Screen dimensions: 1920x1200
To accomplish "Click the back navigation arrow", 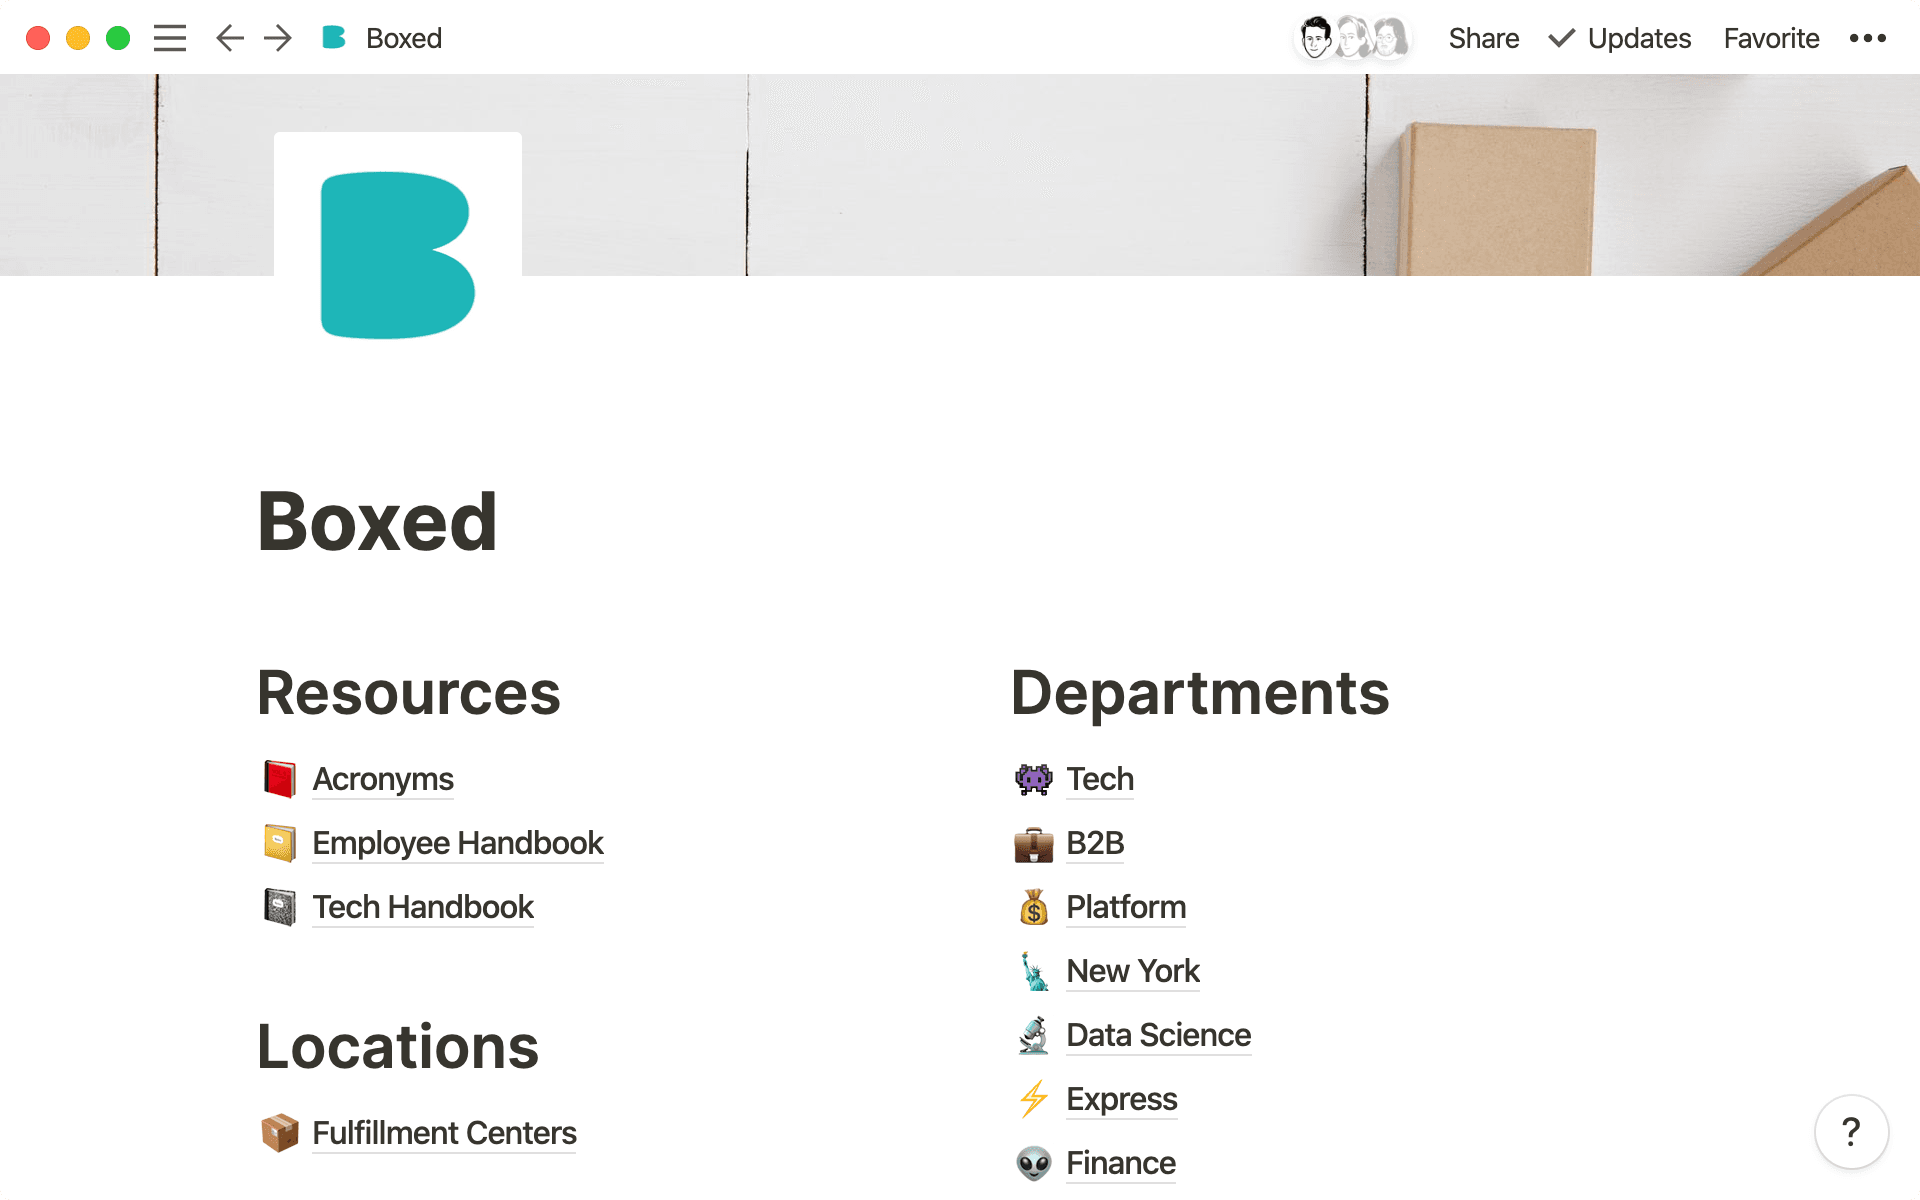I will [229, 38].
